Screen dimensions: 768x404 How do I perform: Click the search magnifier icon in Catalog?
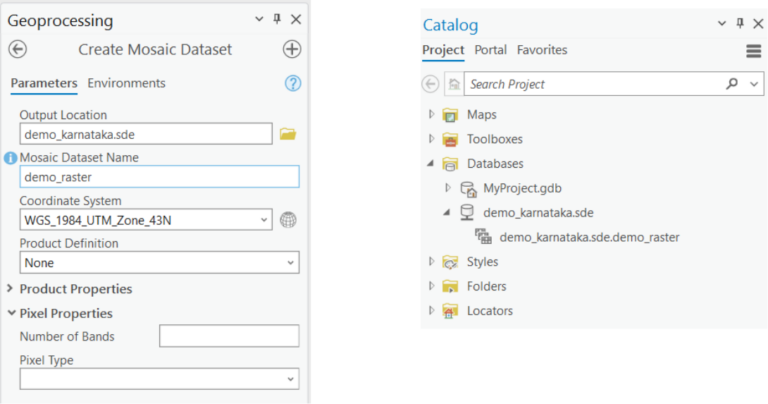(732, 85)
